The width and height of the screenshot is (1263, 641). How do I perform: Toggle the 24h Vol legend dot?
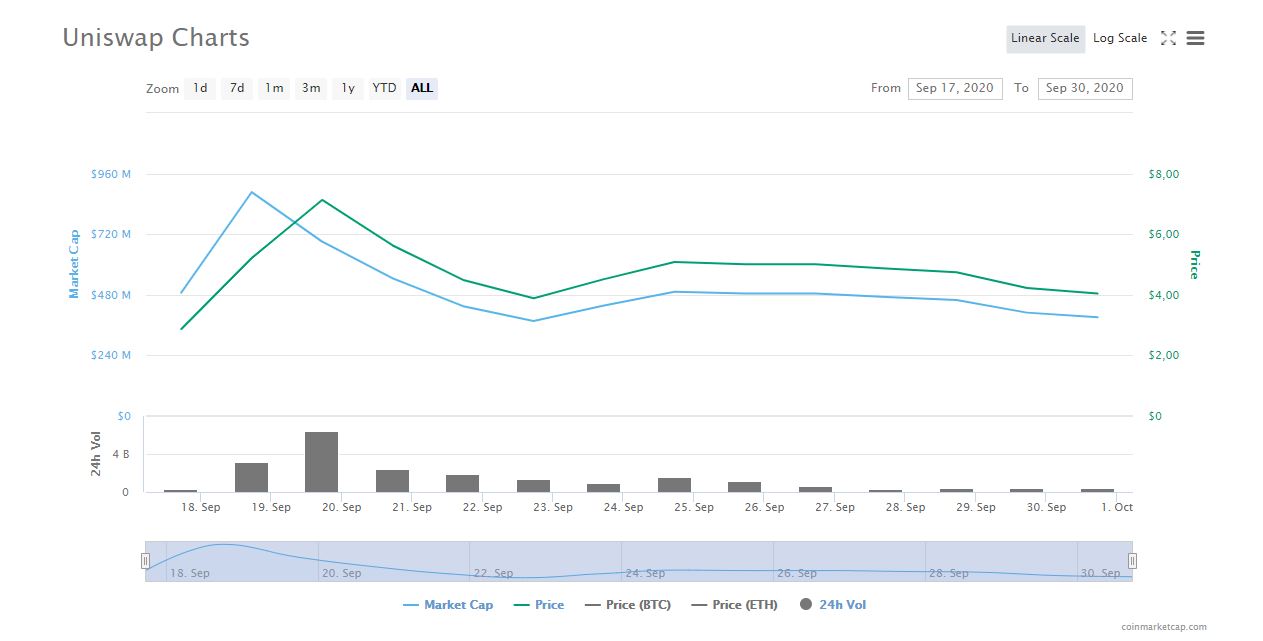point(806,604)
